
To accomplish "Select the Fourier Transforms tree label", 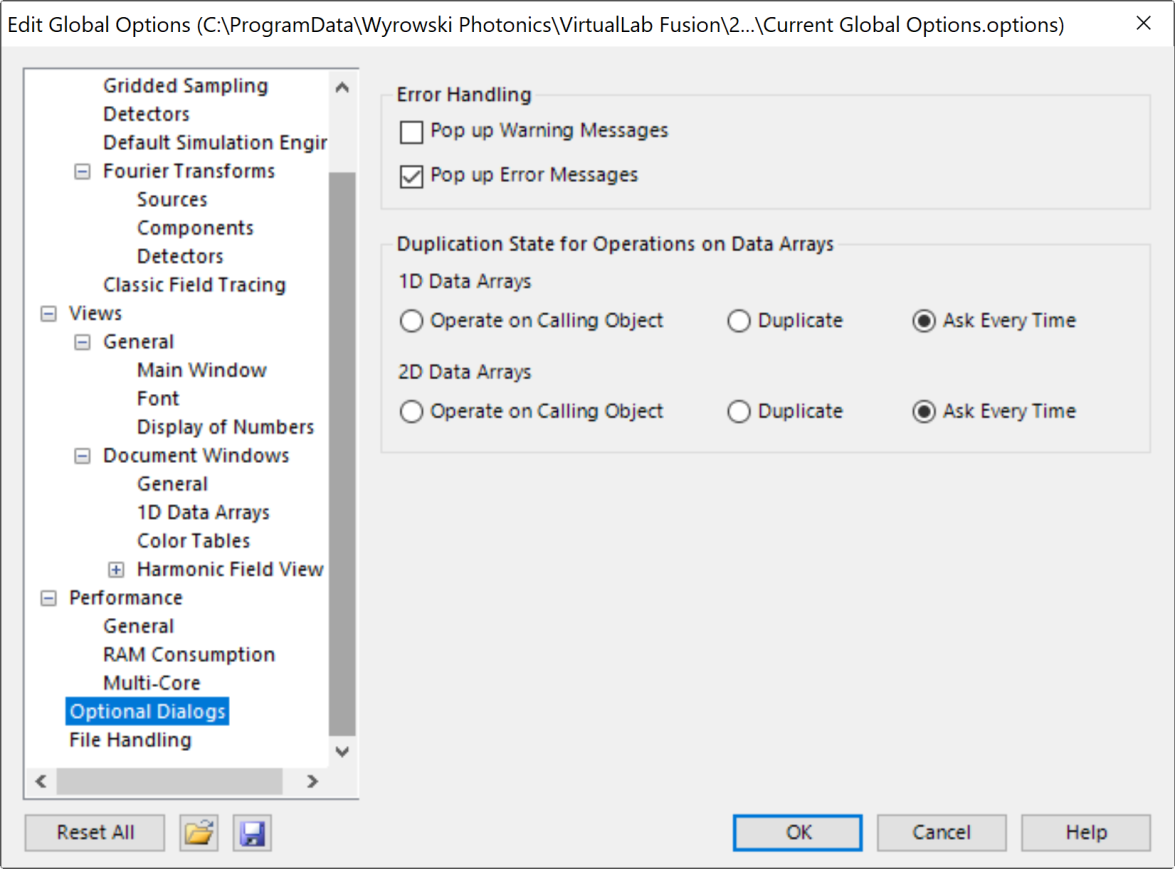I will 189,171.
